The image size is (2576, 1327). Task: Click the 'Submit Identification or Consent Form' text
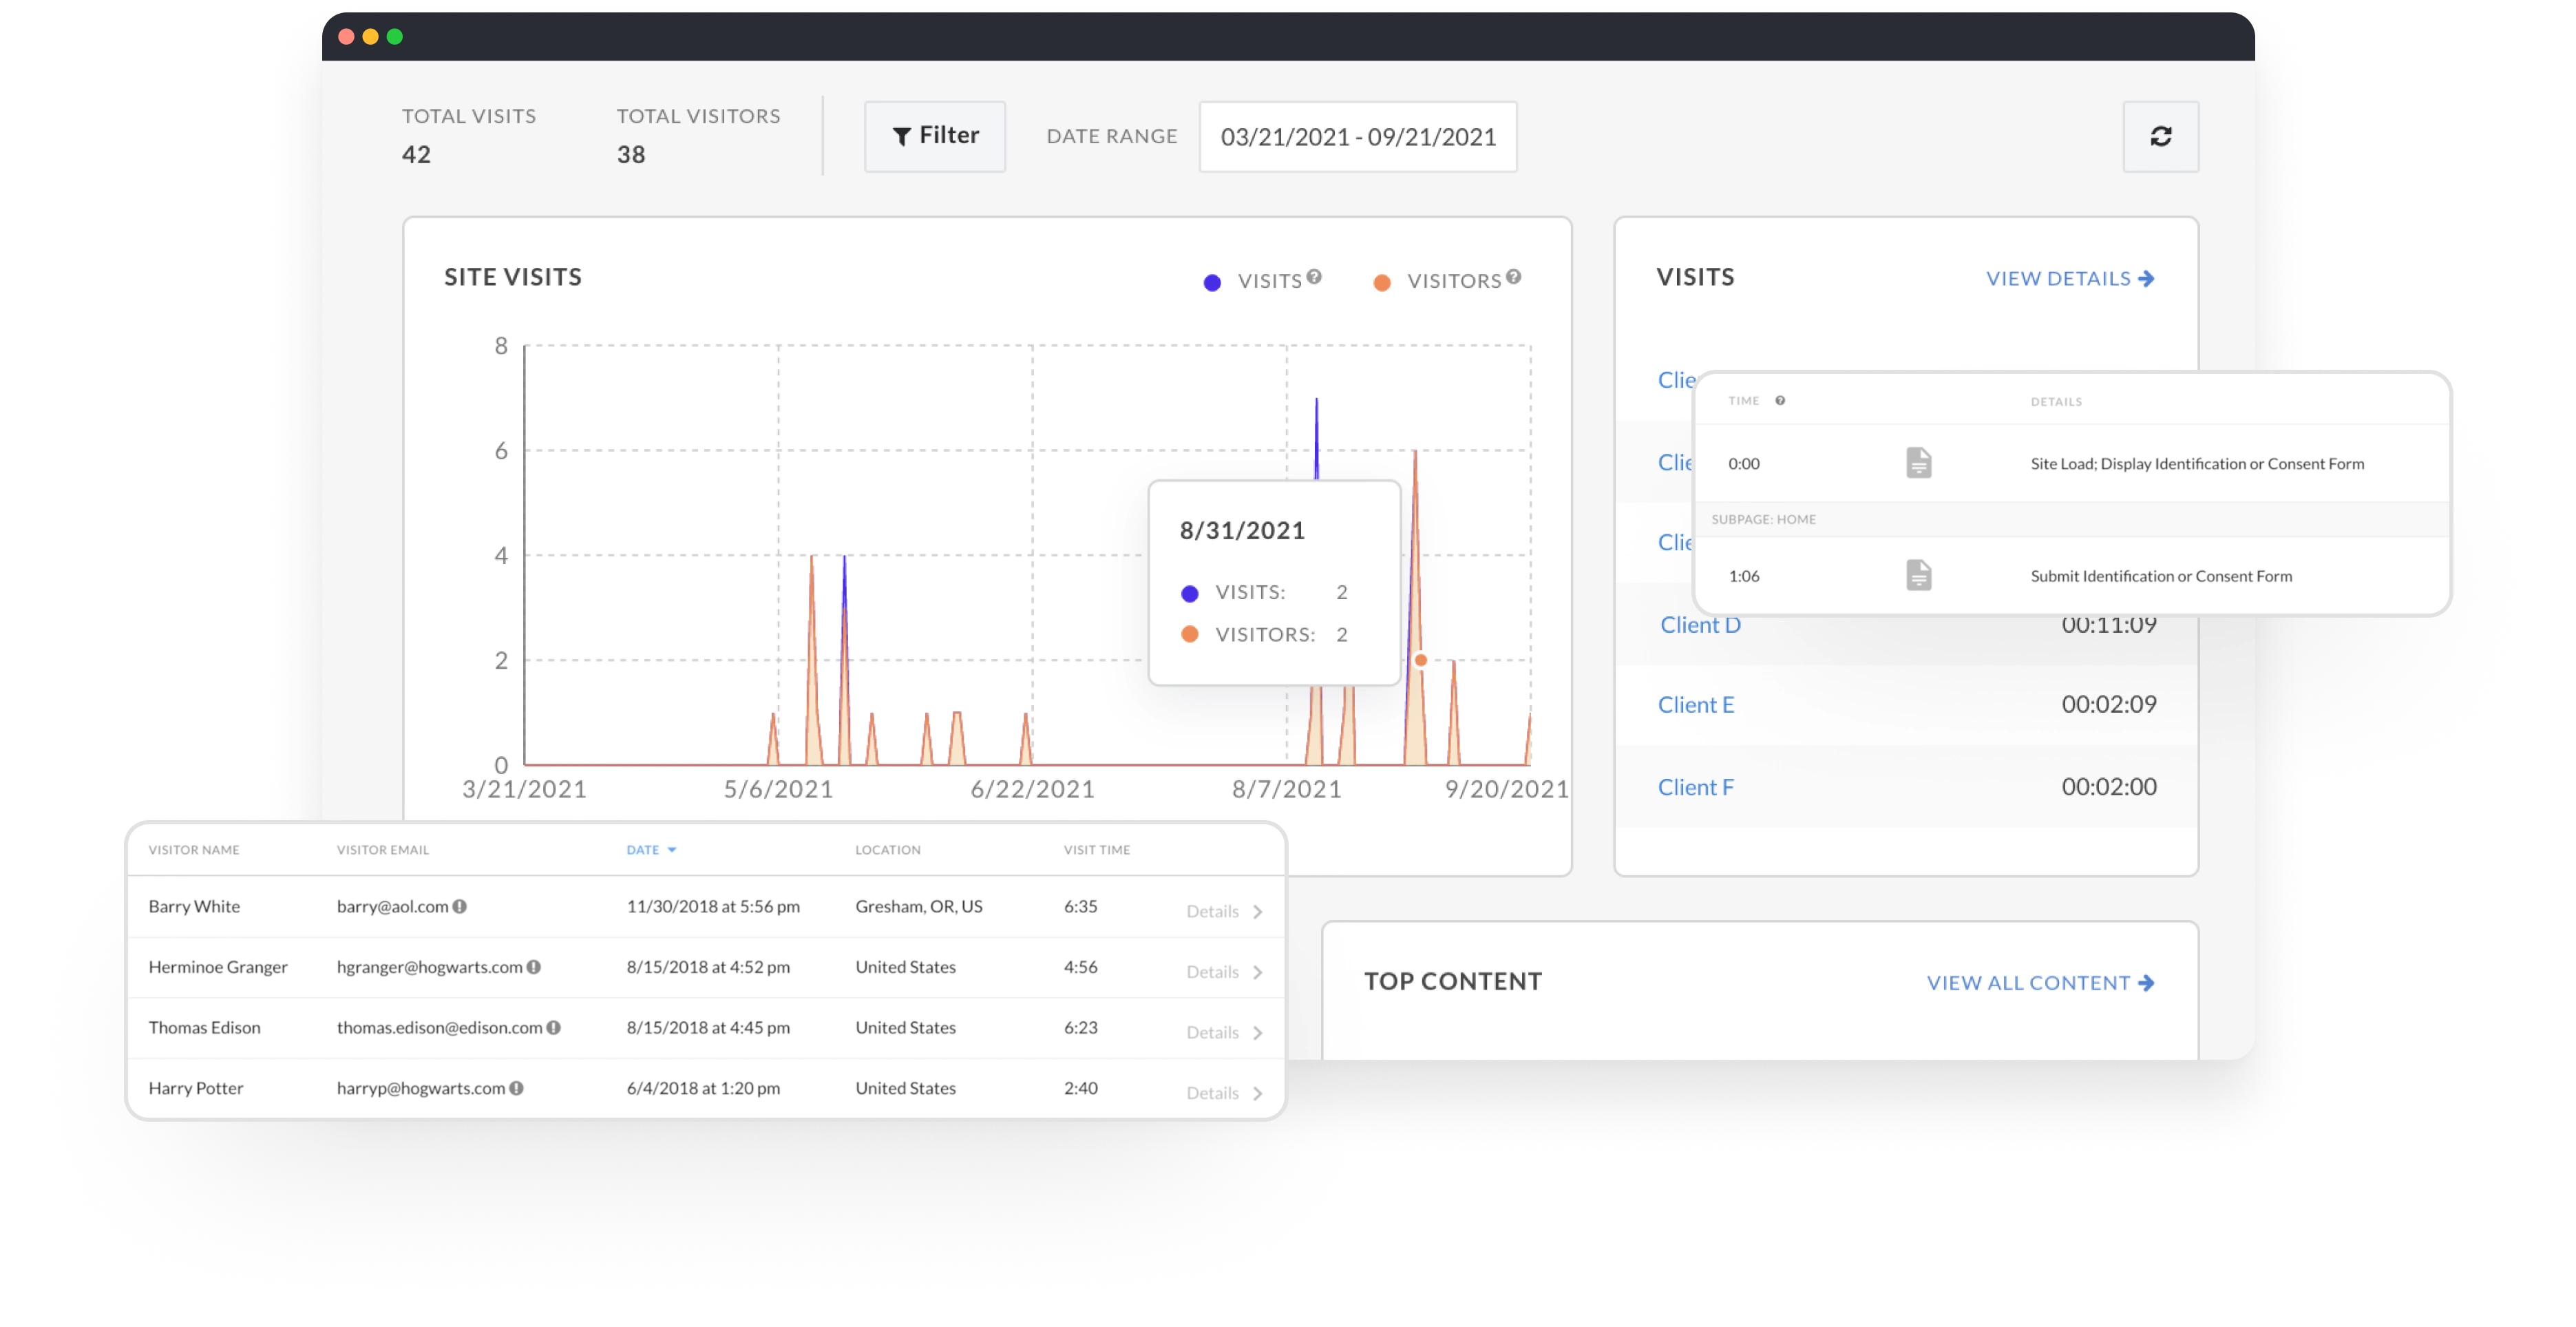pos(2161,576)
